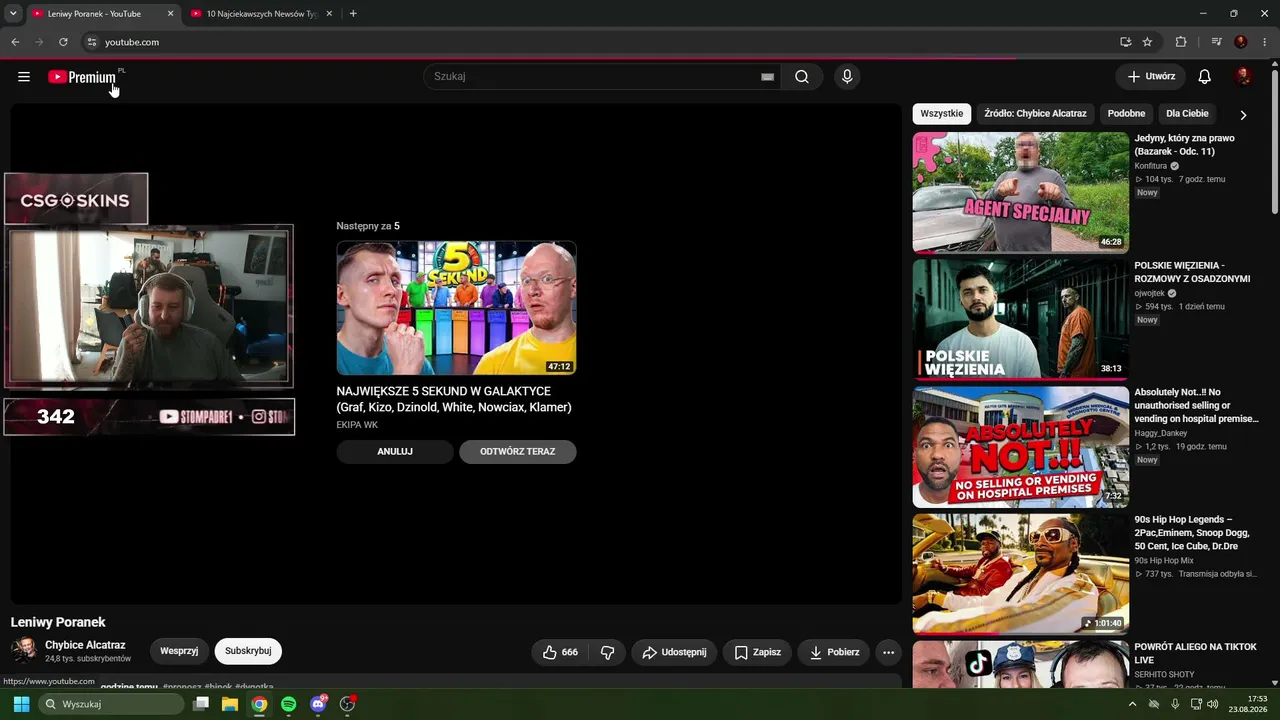The width and height of the screenshot is (1280, 720).
Task: Open Task View on the taskbar
Action: coord(201,704)
